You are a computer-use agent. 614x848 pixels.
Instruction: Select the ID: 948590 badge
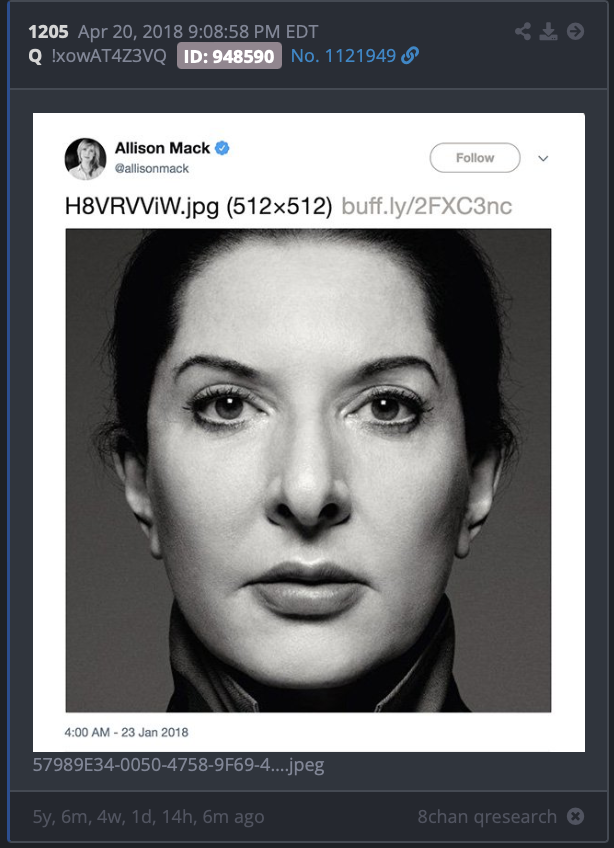pos(229,56)
